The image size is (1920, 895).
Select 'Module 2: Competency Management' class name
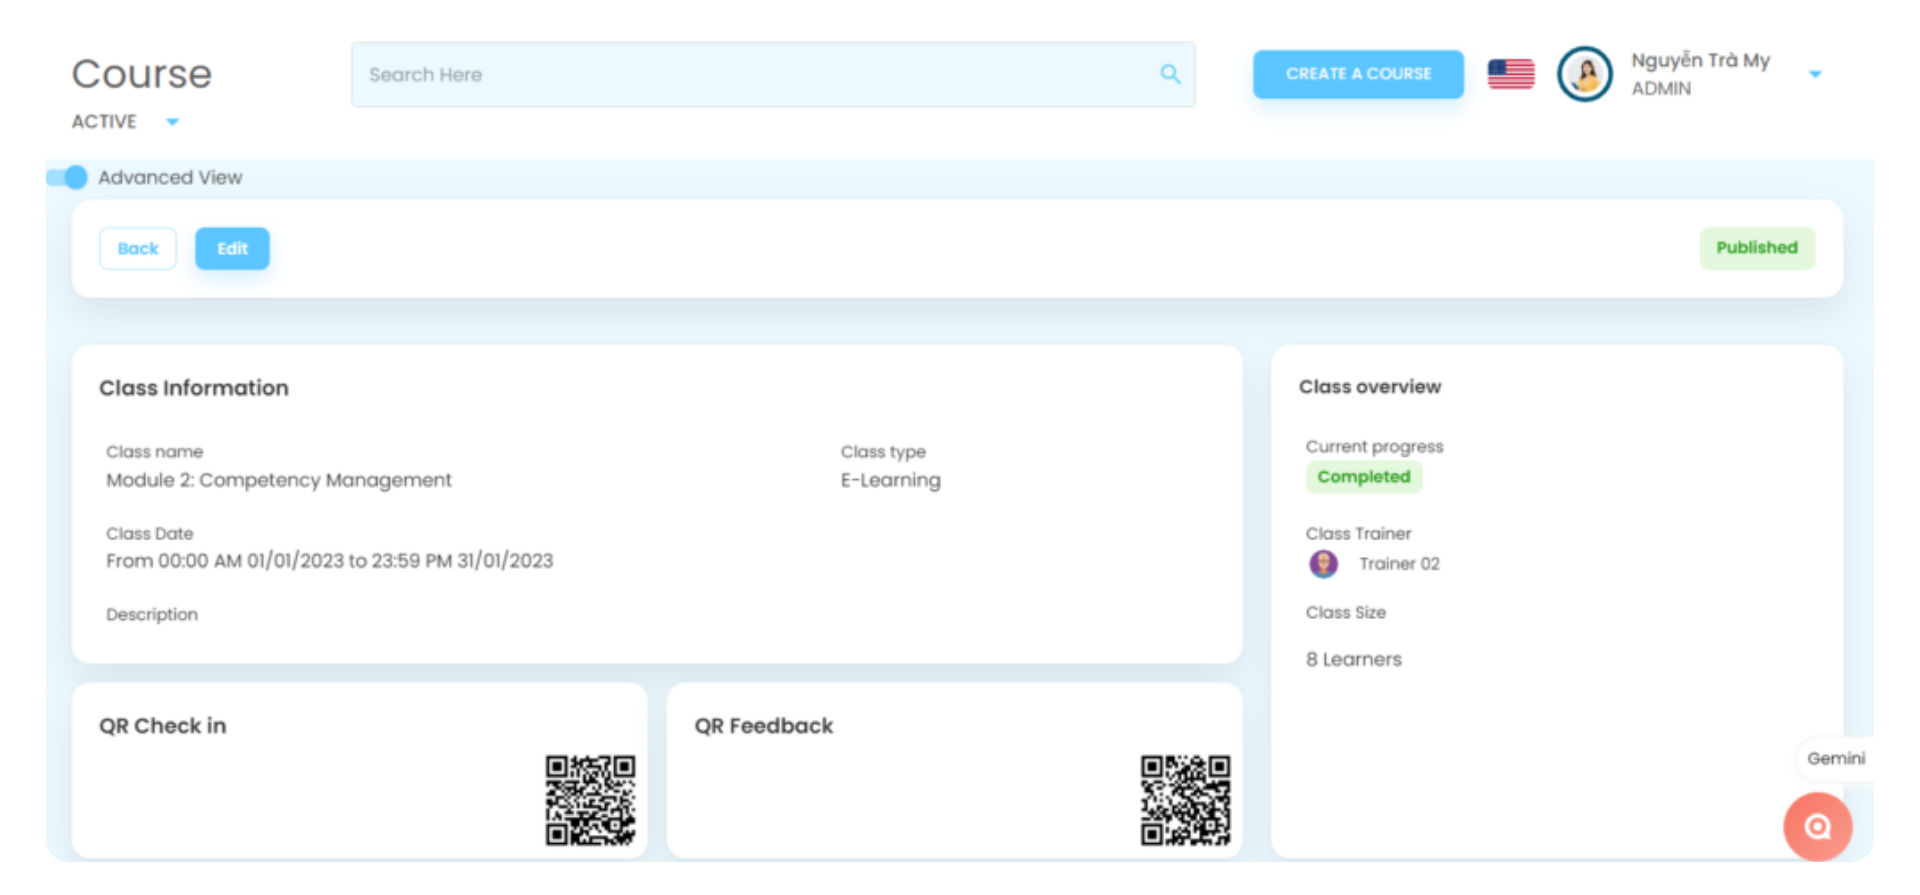click(x=279, y=480)
